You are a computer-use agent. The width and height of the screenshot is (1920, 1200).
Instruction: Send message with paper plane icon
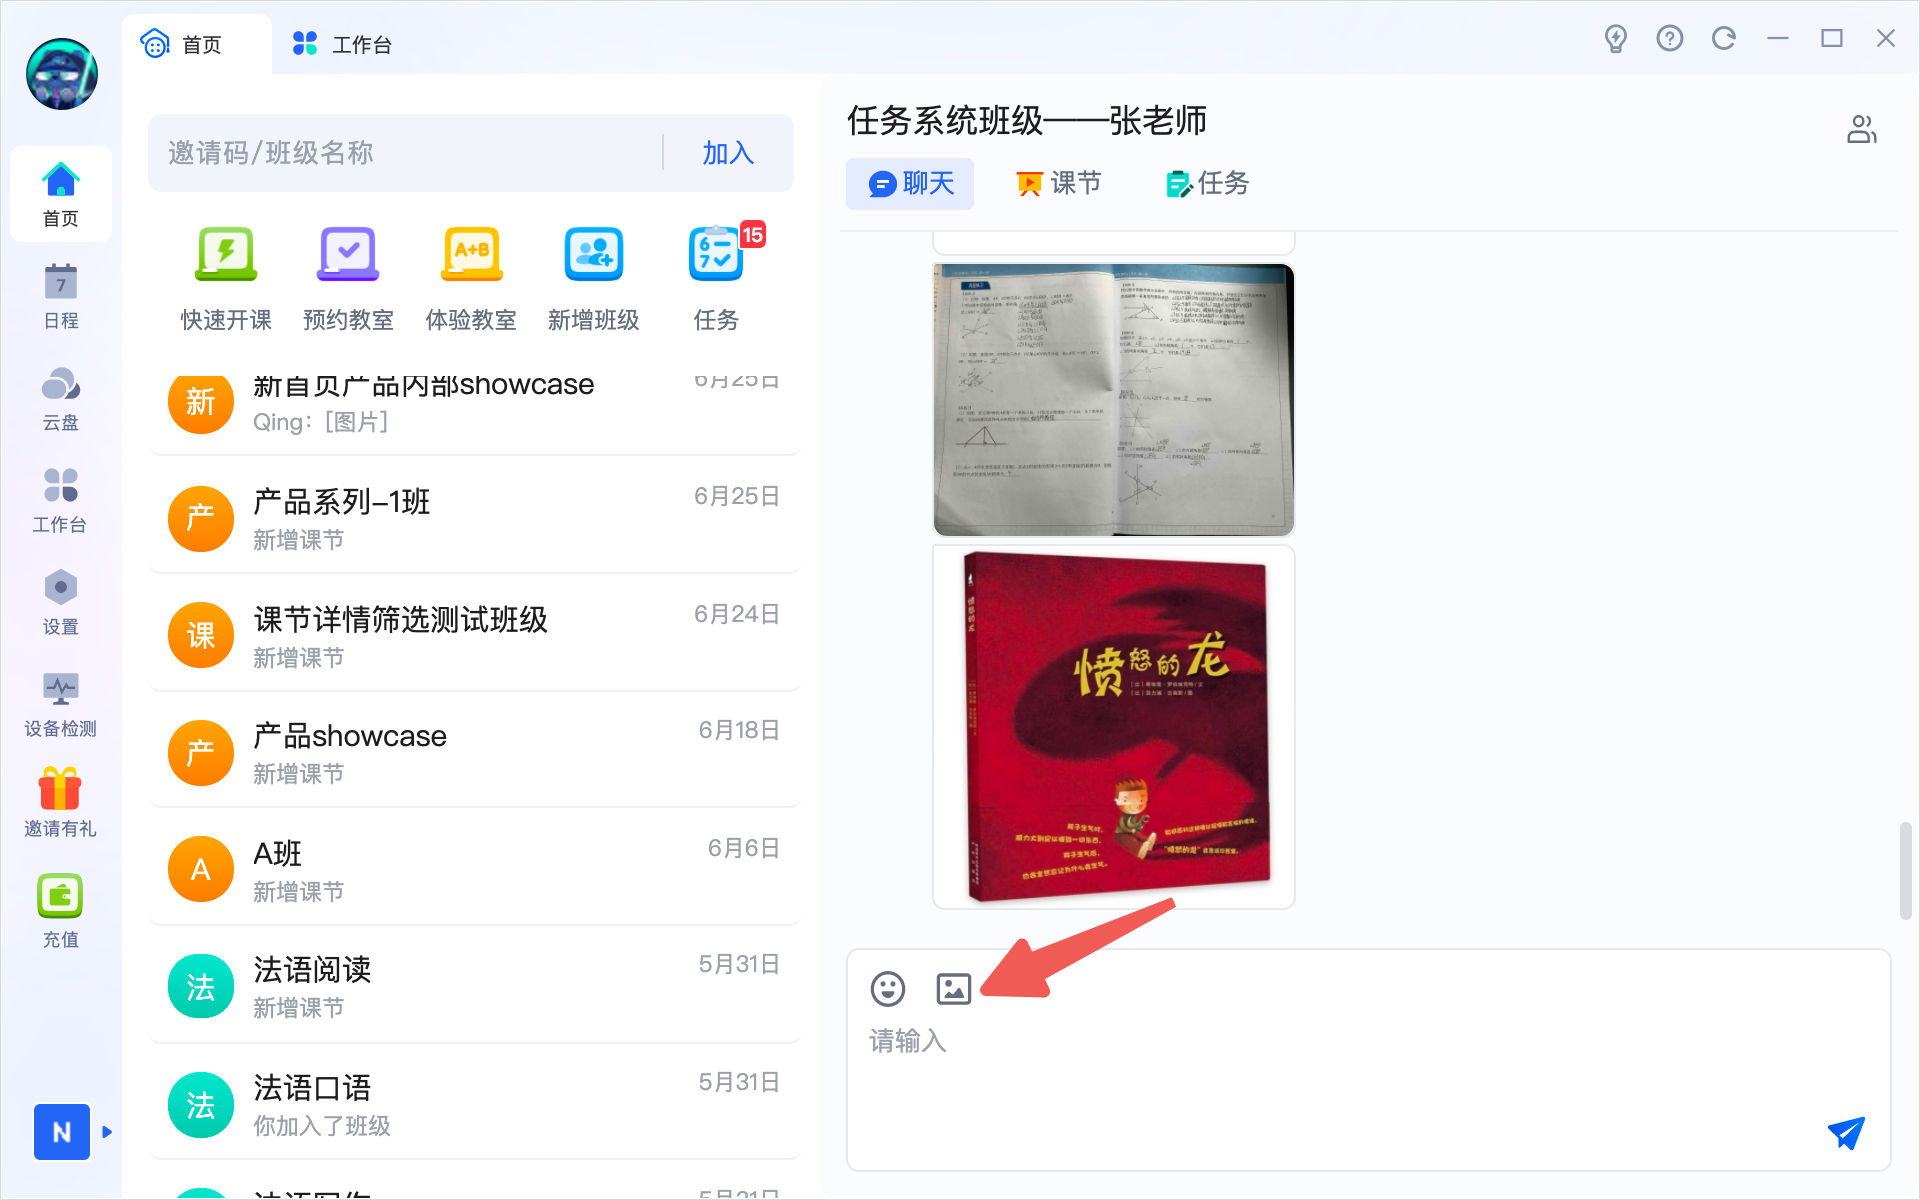pyautogui.click(x=1845, y=1133)
